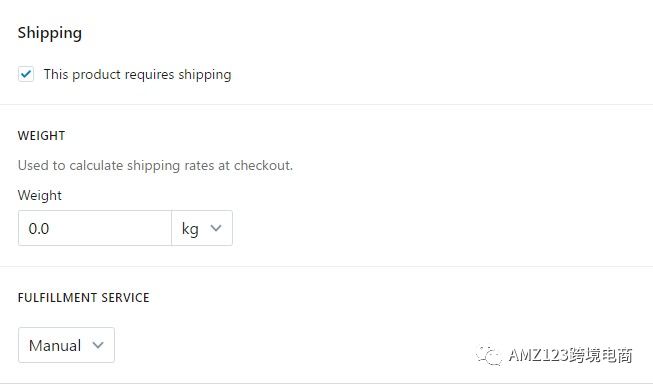Click the WEIGHT section heading

pos(41,136)
